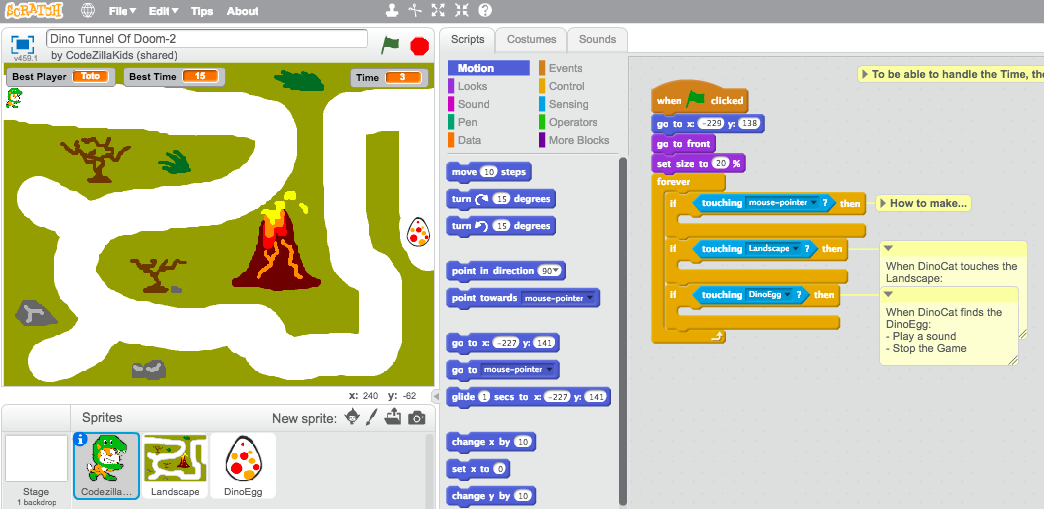Click the DinoEgg on the stage

click(x=418, y=231)
